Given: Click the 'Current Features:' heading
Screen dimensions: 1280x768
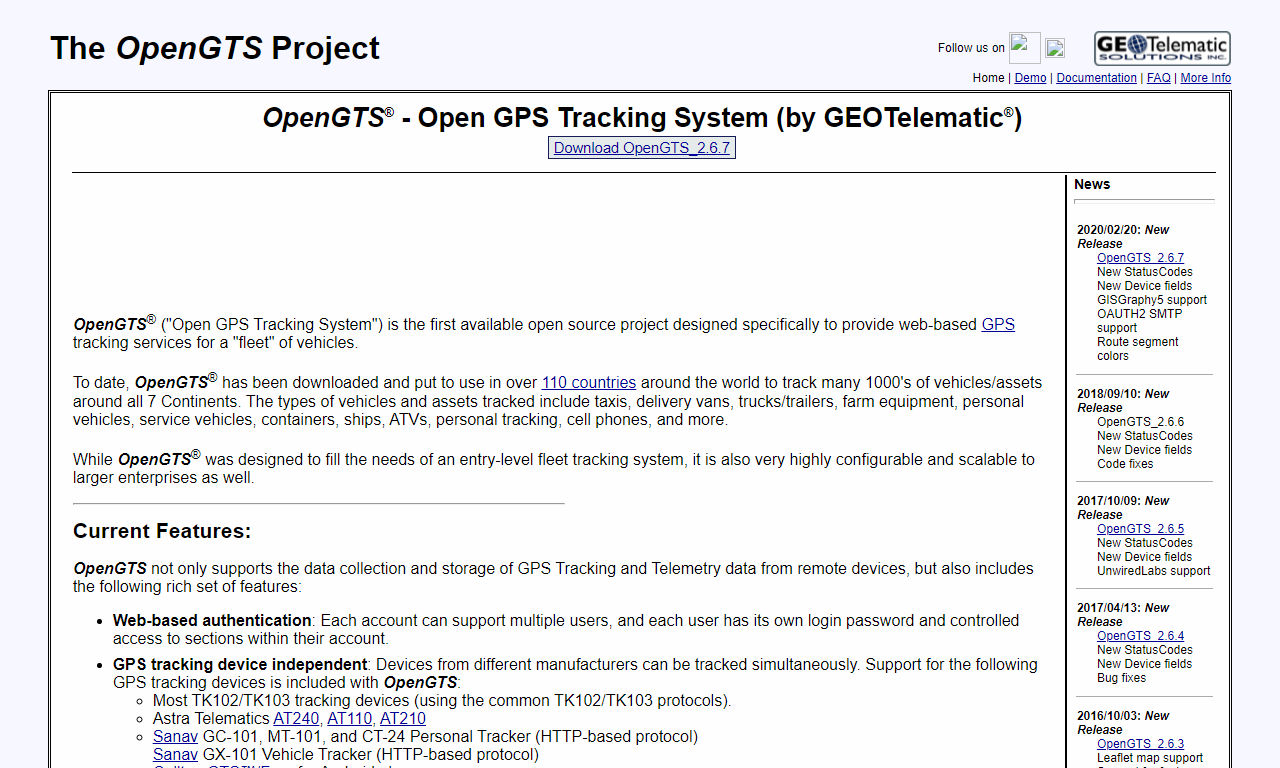Looking at the screenshot, I should click(x=162, y=531).
